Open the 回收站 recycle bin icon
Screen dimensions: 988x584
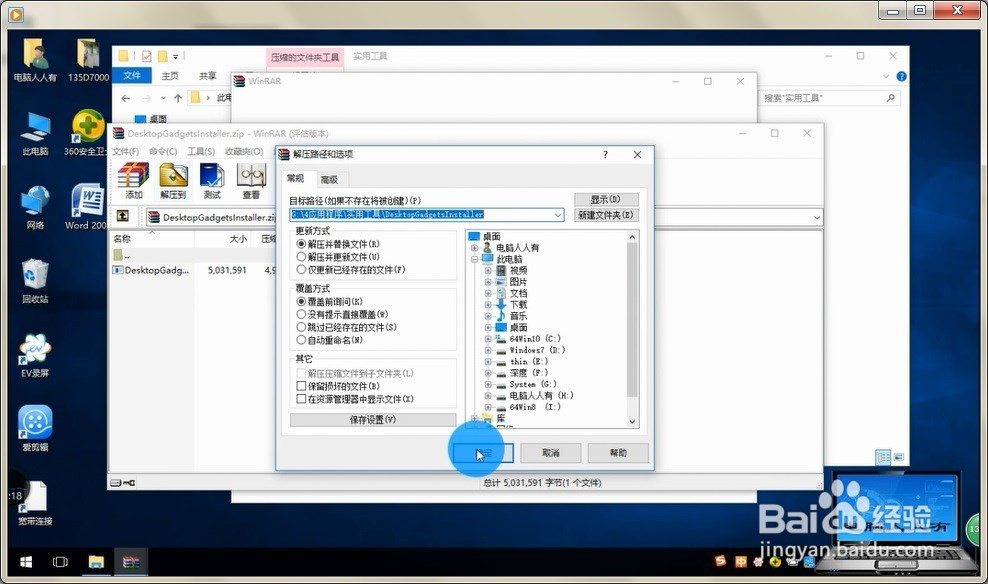35,281
